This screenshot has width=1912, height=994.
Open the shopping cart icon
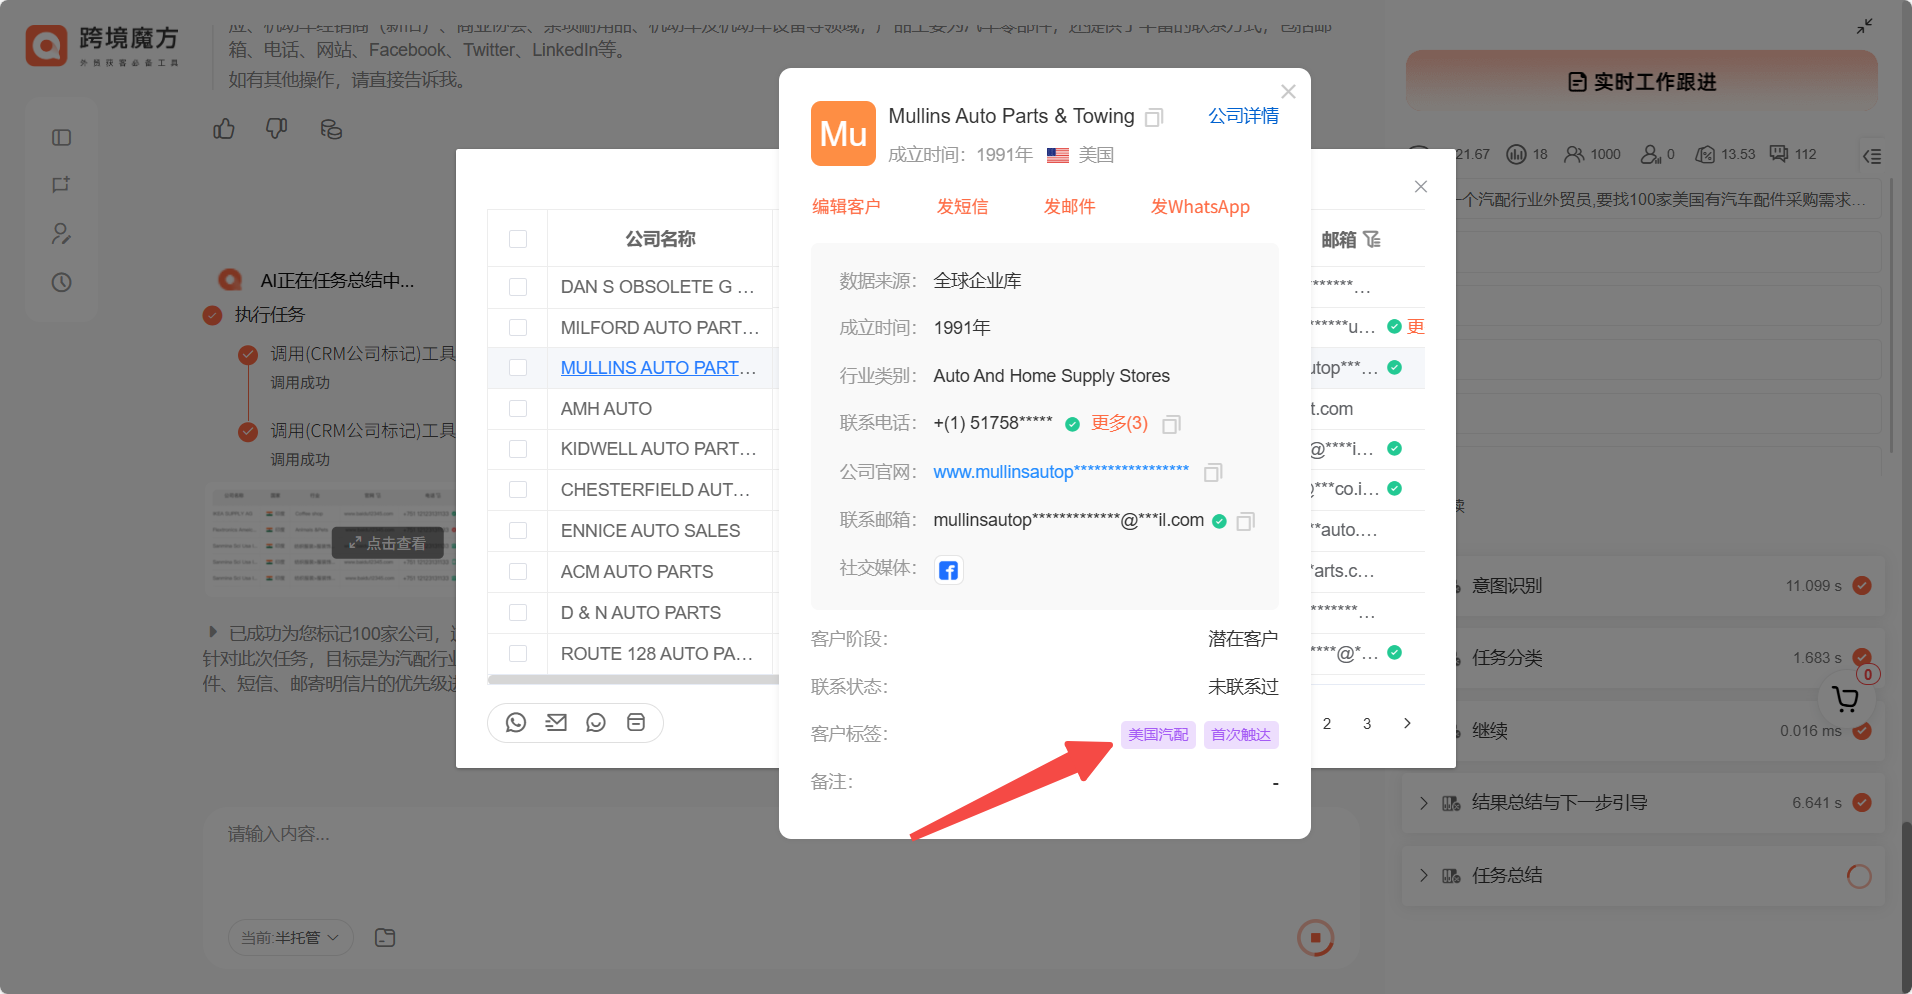pyautogui.click(x=1845, y=699)
